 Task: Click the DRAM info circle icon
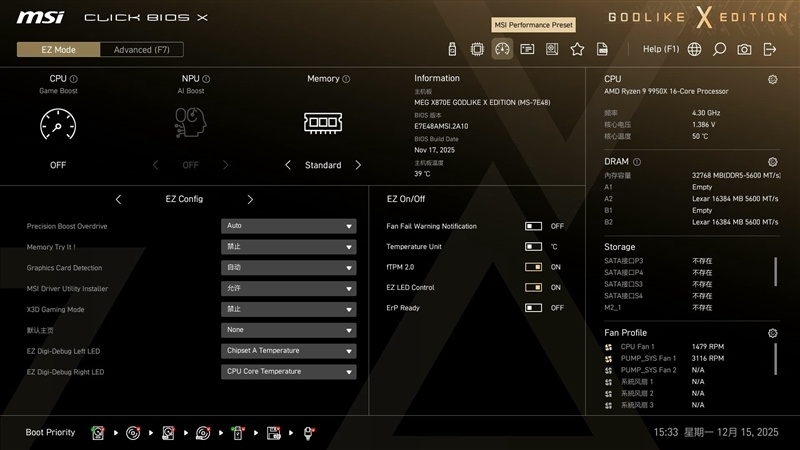coord(637,162)
